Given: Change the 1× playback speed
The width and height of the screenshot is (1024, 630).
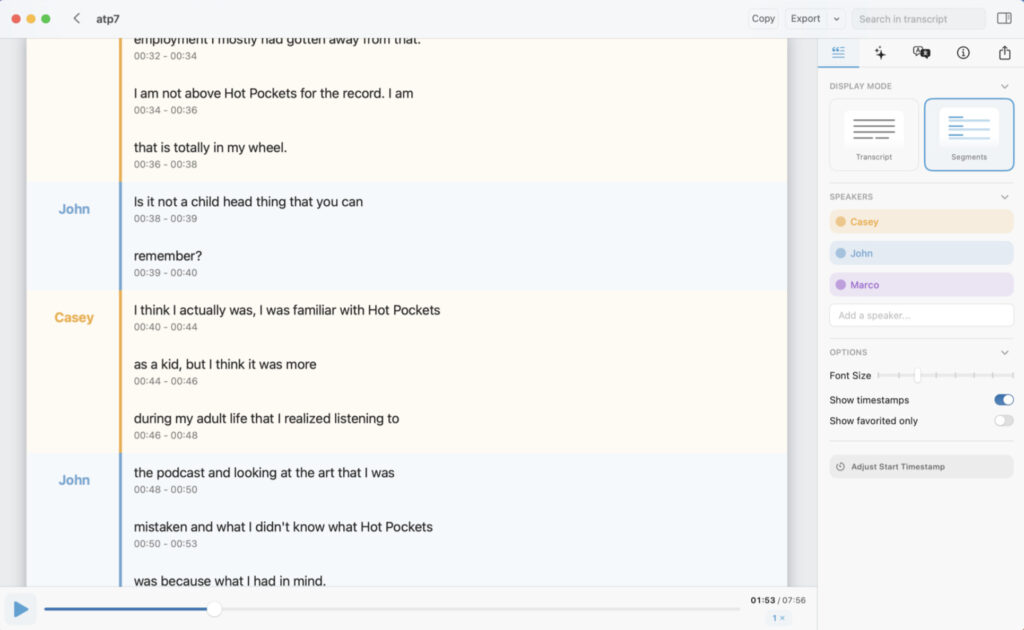Looking at the screenshot, I should pyautogui.click(x=778, y=618).
